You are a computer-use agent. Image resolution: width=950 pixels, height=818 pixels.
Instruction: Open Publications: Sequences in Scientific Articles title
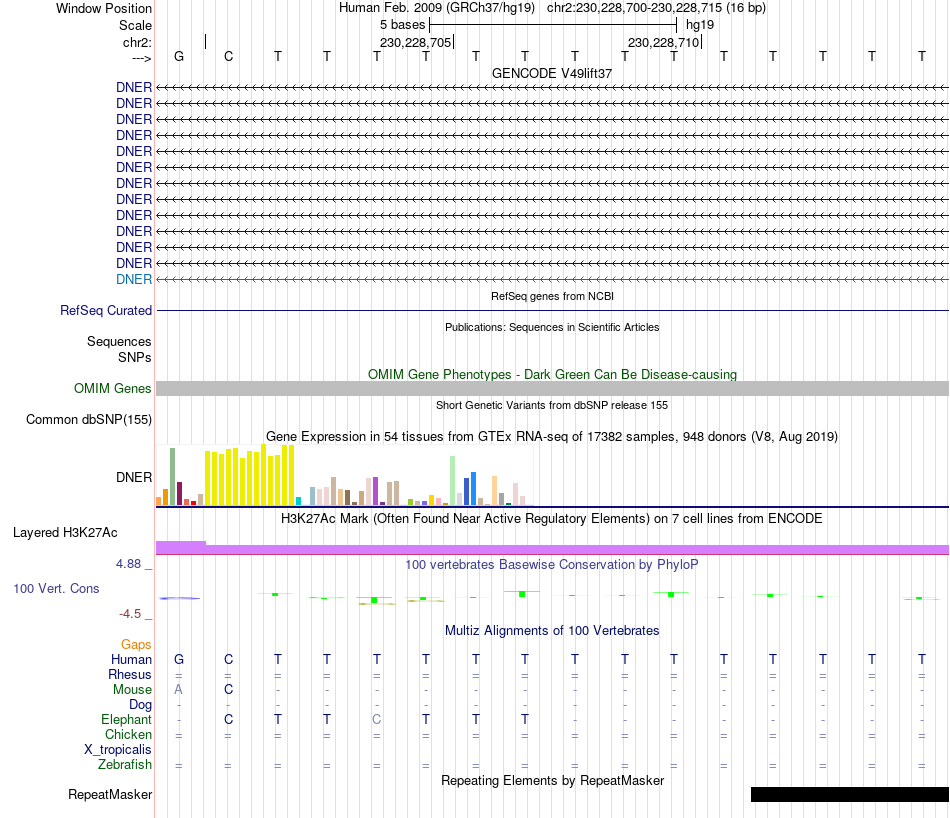[x=552, y=327]
